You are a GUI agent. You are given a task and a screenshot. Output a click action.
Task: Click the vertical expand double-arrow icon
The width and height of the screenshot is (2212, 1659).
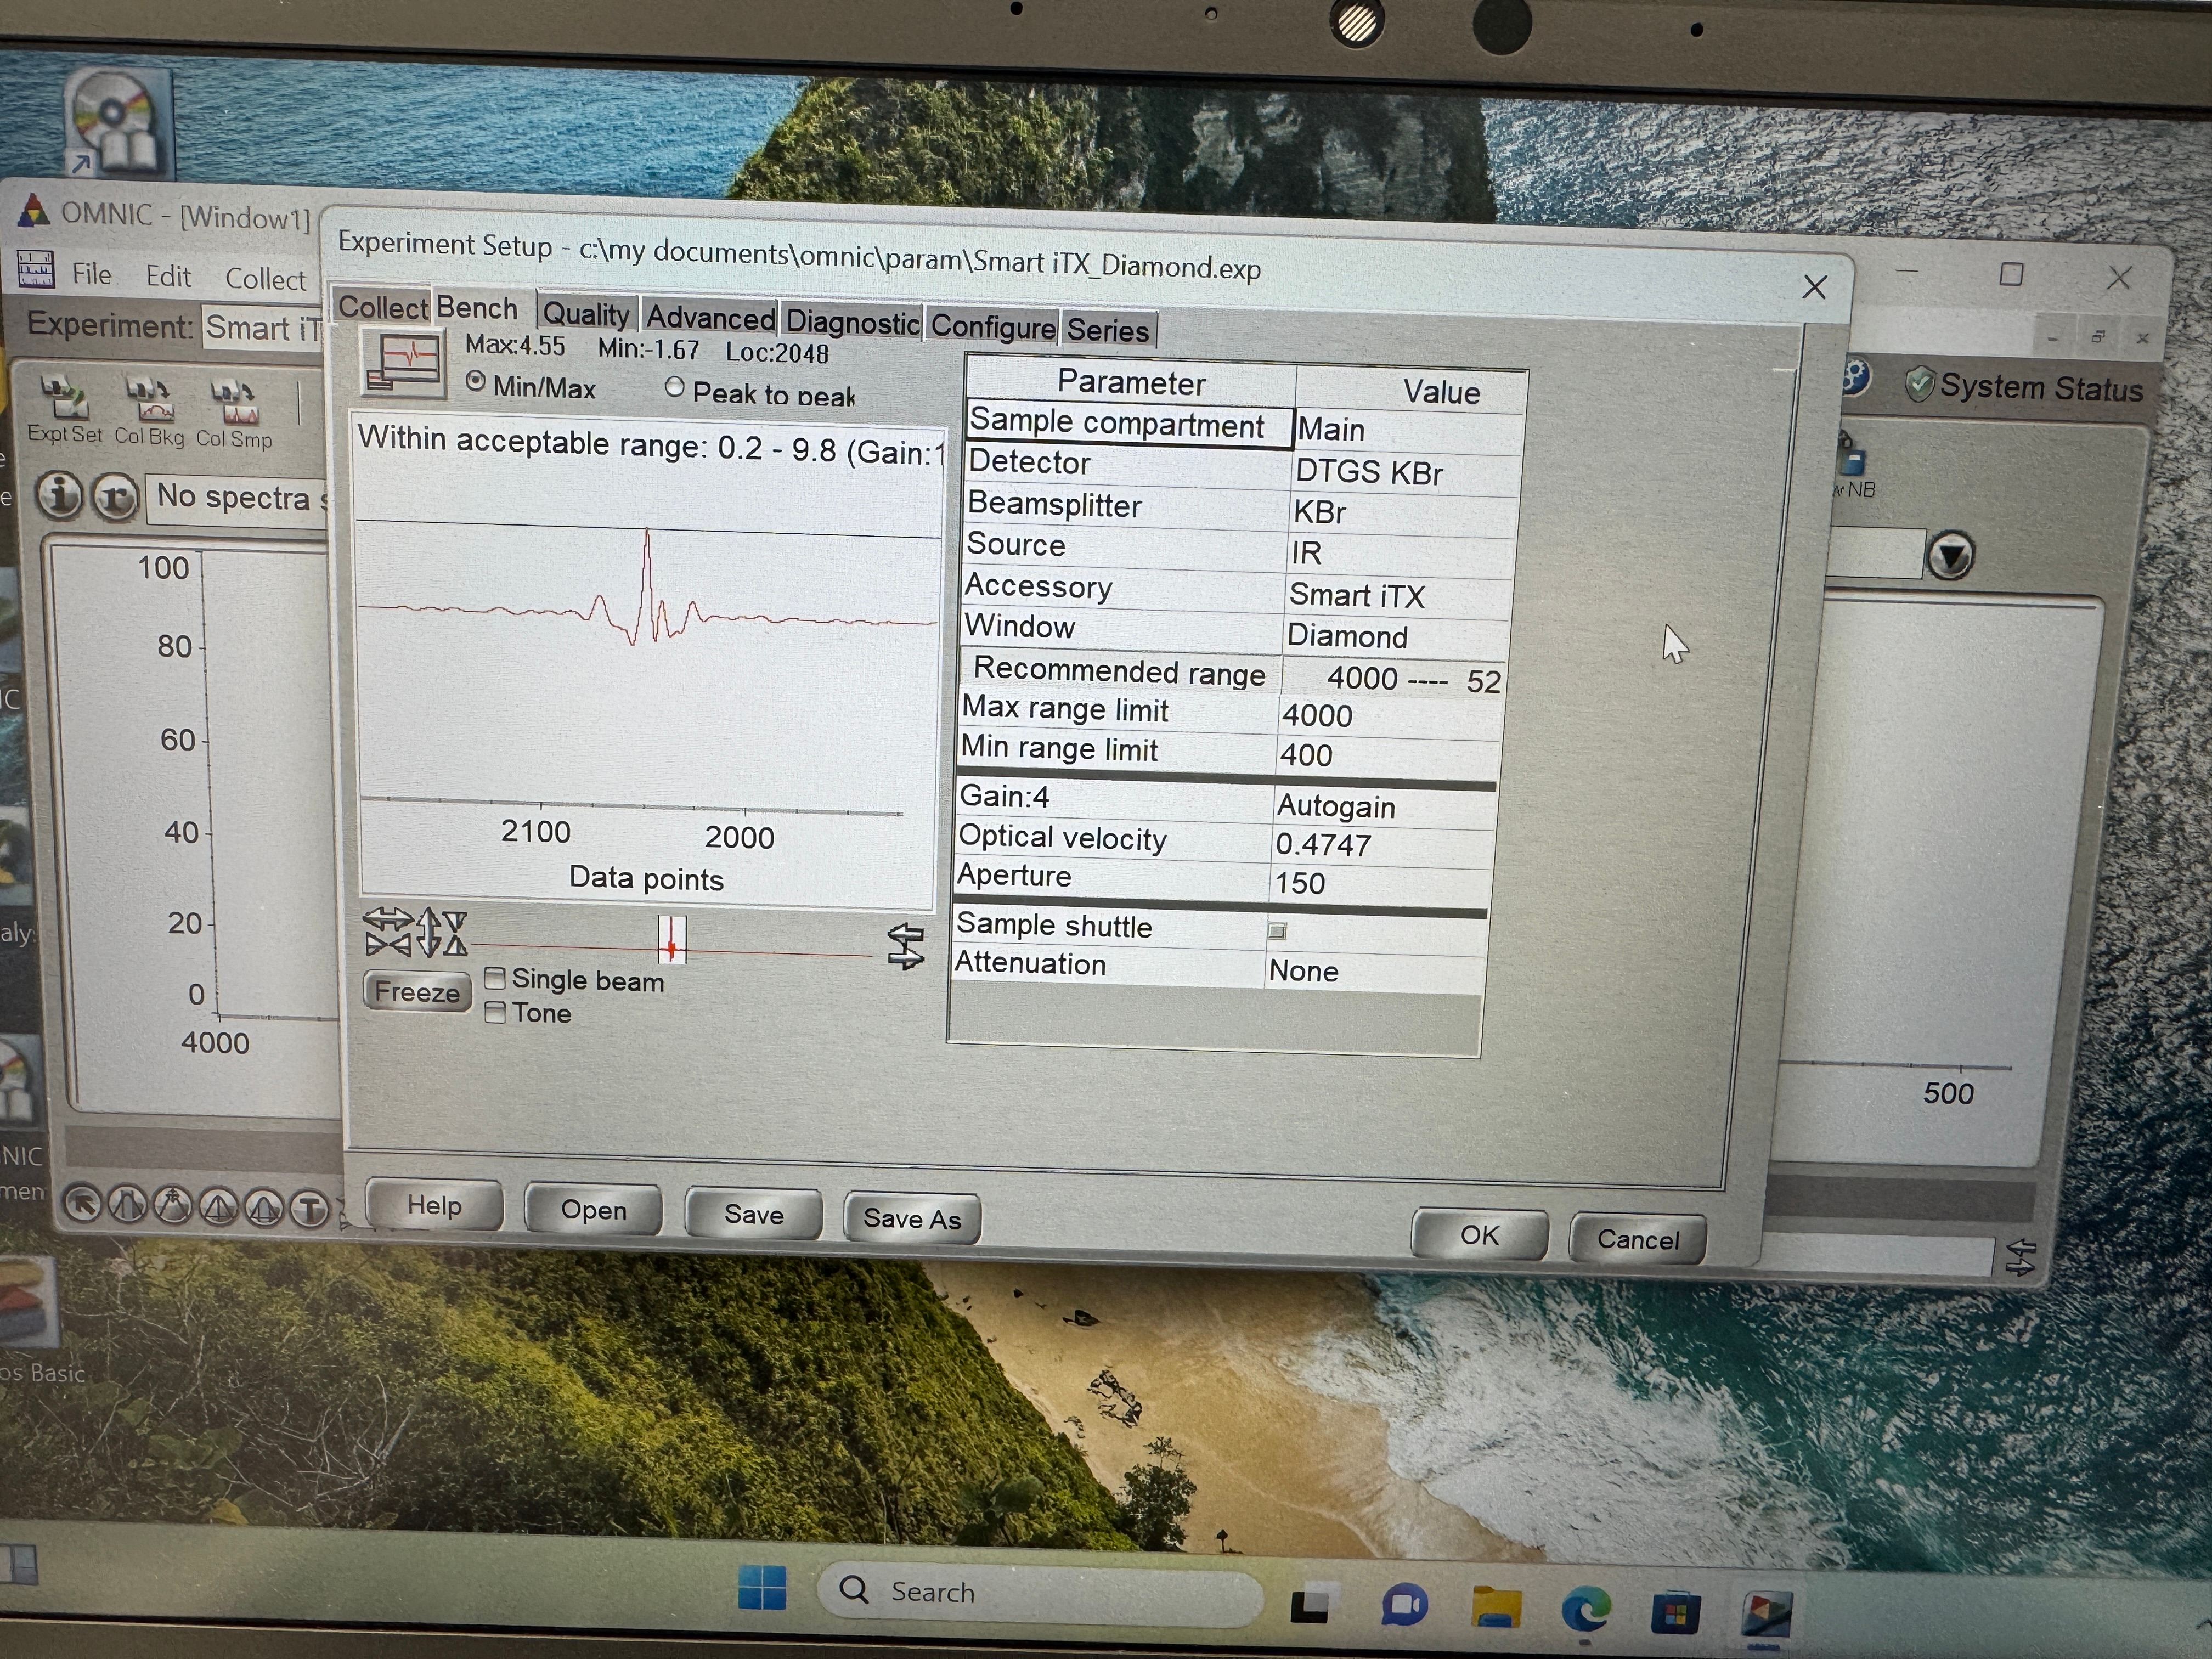(428, 932)
